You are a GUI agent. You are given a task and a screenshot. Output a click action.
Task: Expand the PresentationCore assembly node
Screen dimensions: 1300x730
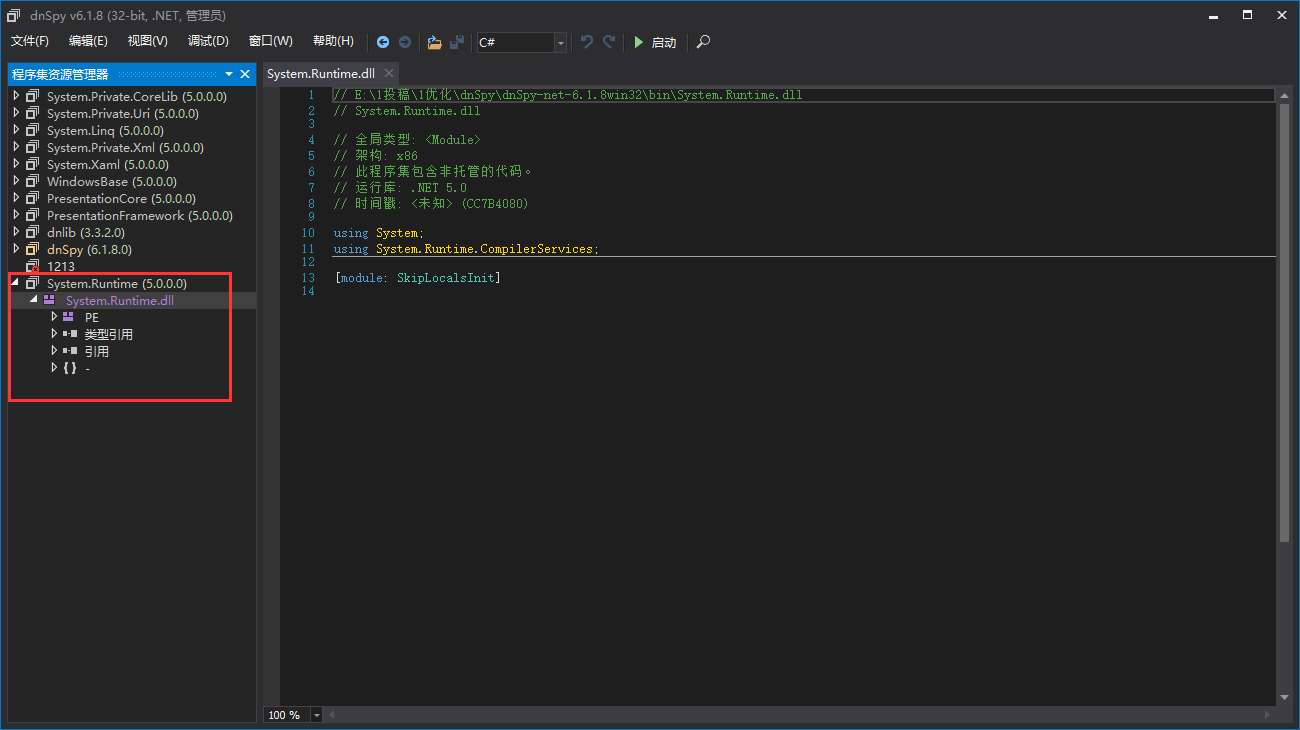point(15,198)
